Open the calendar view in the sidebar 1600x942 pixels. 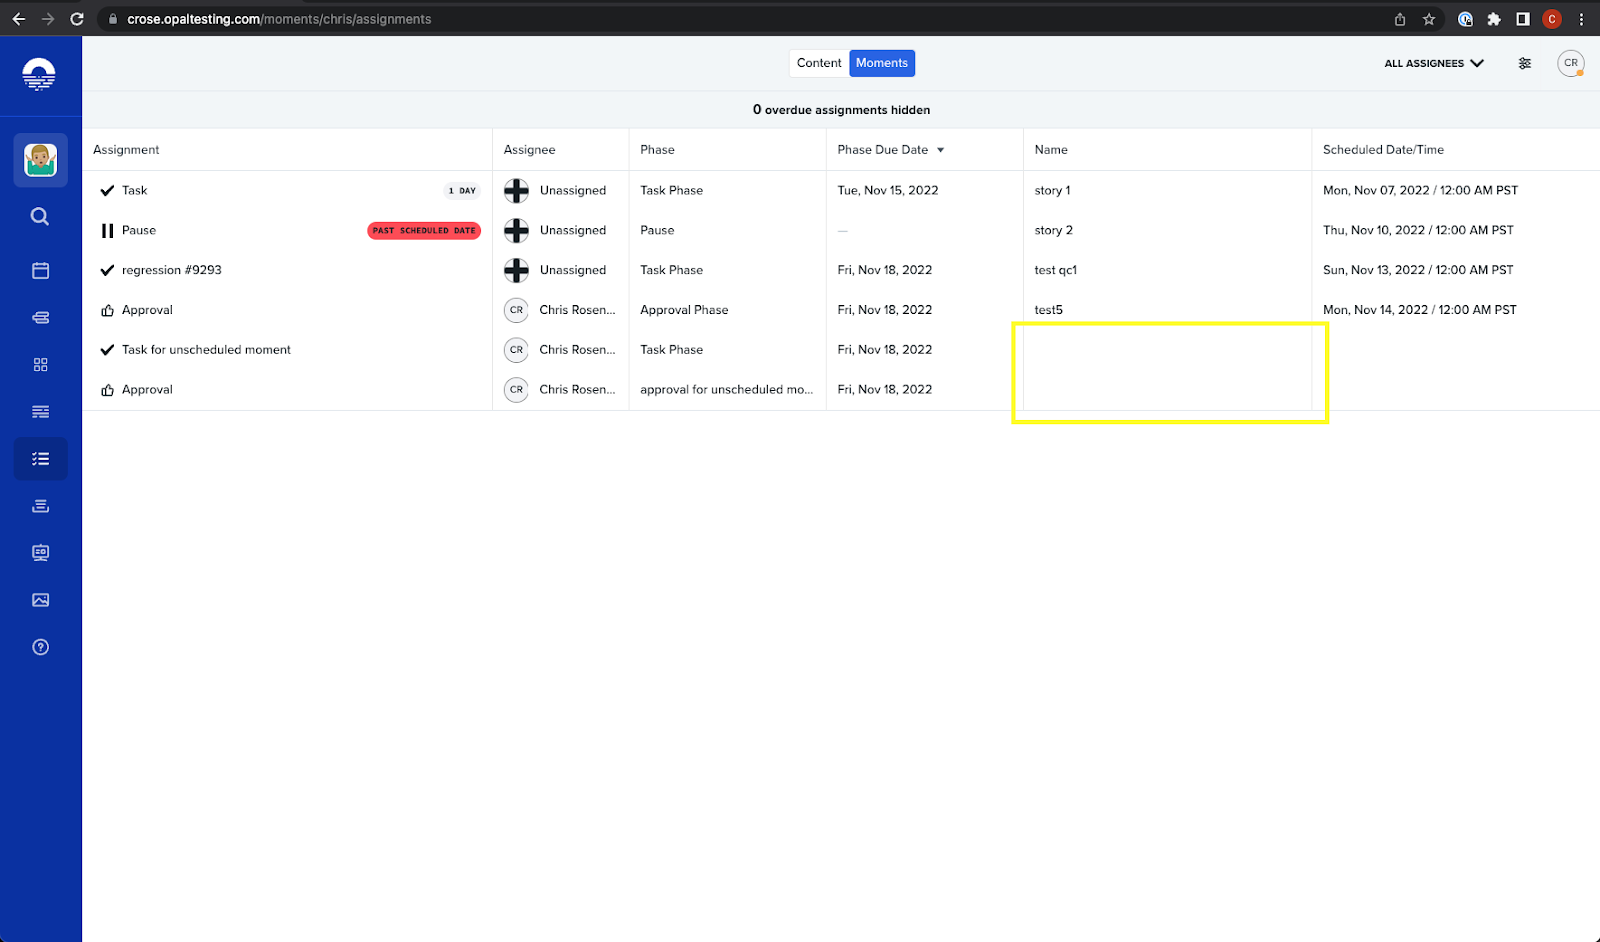(x=40, y=270)
